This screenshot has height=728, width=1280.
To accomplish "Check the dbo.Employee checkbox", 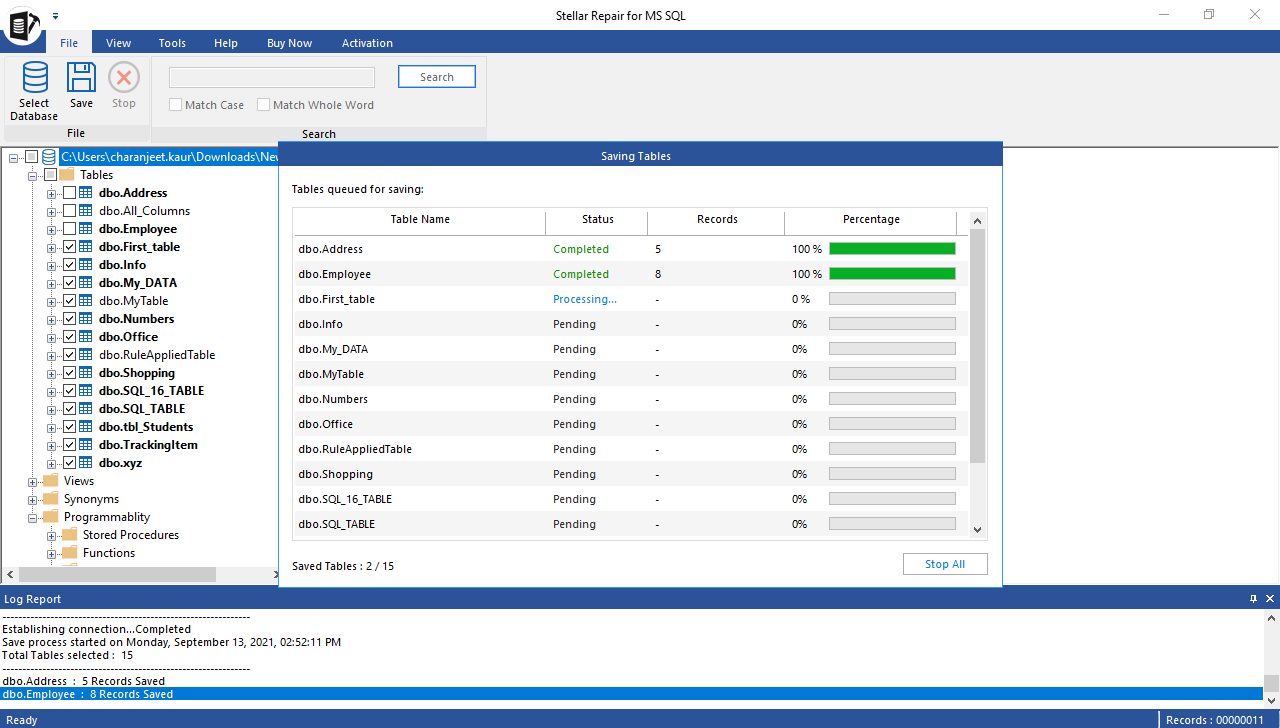I will click(69, 229).
